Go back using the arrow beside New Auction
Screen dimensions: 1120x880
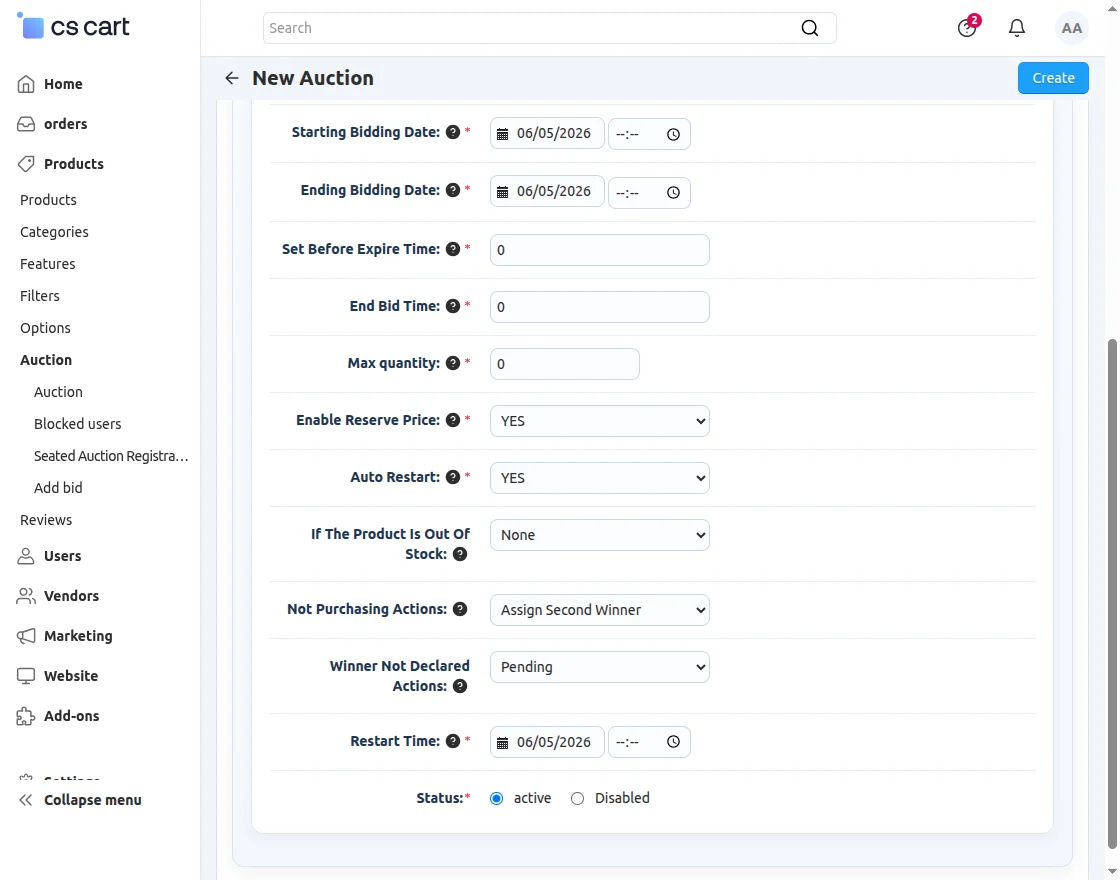coord(231,78)
